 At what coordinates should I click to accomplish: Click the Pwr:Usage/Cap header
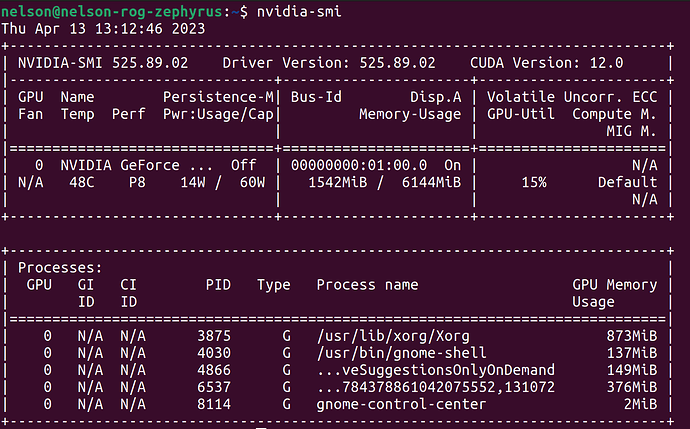click(x=218, y=114)
